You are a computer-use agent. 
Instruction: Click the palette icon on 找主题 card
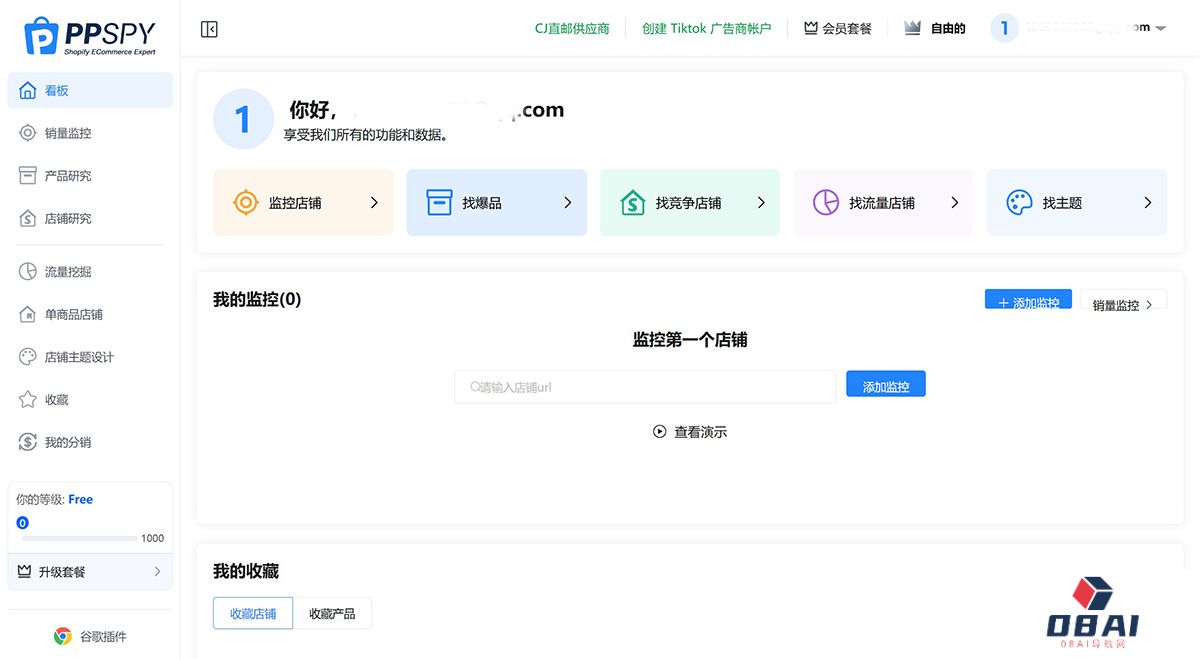(1019, 202)
